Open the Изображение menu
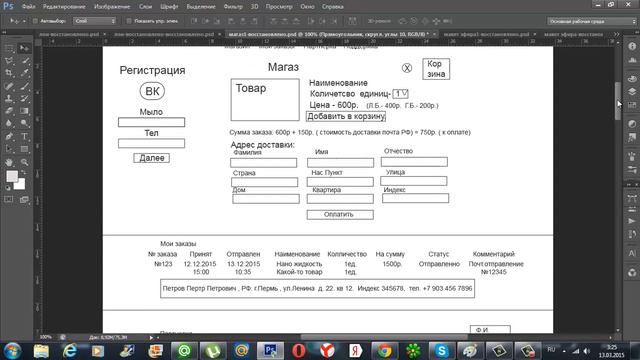This screenshot has width=640, height=360. coord(112,7)
